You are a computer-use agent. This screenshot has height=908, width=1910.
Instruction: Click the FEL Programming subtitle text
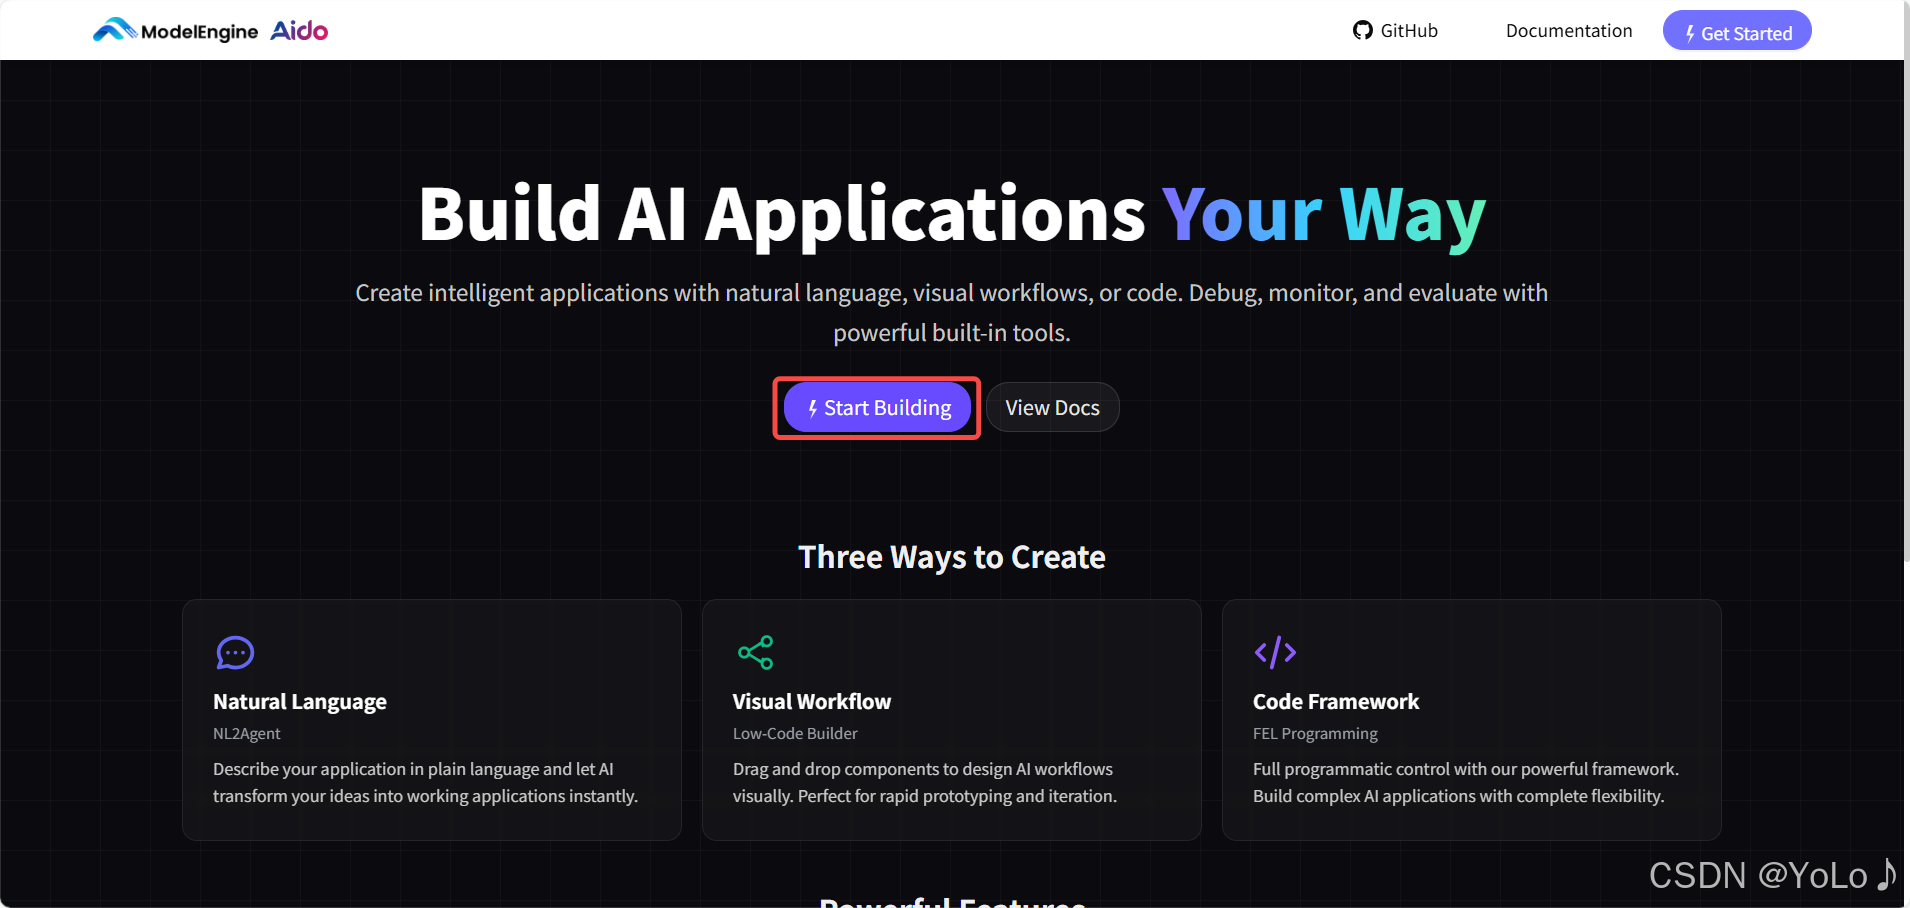(x=1315, y=734)
